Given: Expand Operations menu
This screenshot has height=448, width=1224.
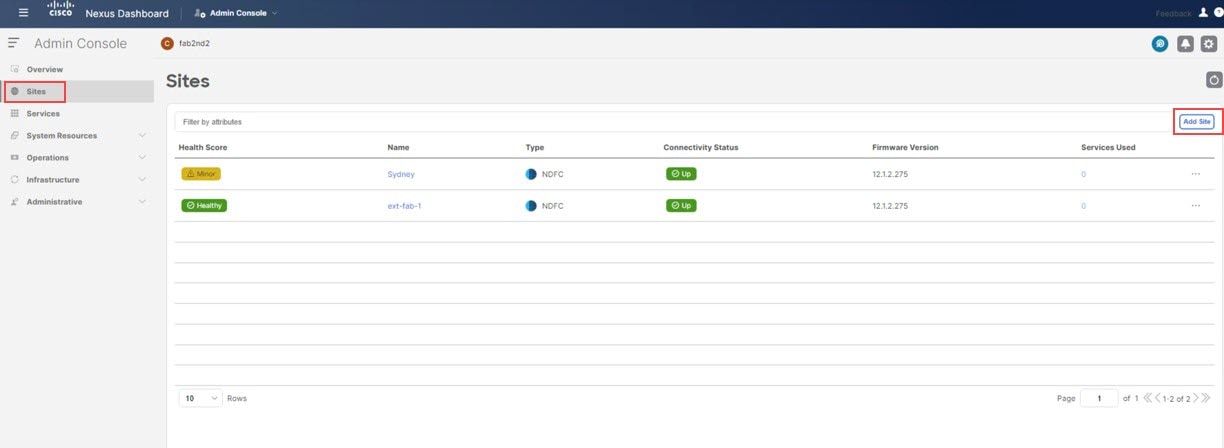Looking at the screenshot, I should [x=78, y=157].
